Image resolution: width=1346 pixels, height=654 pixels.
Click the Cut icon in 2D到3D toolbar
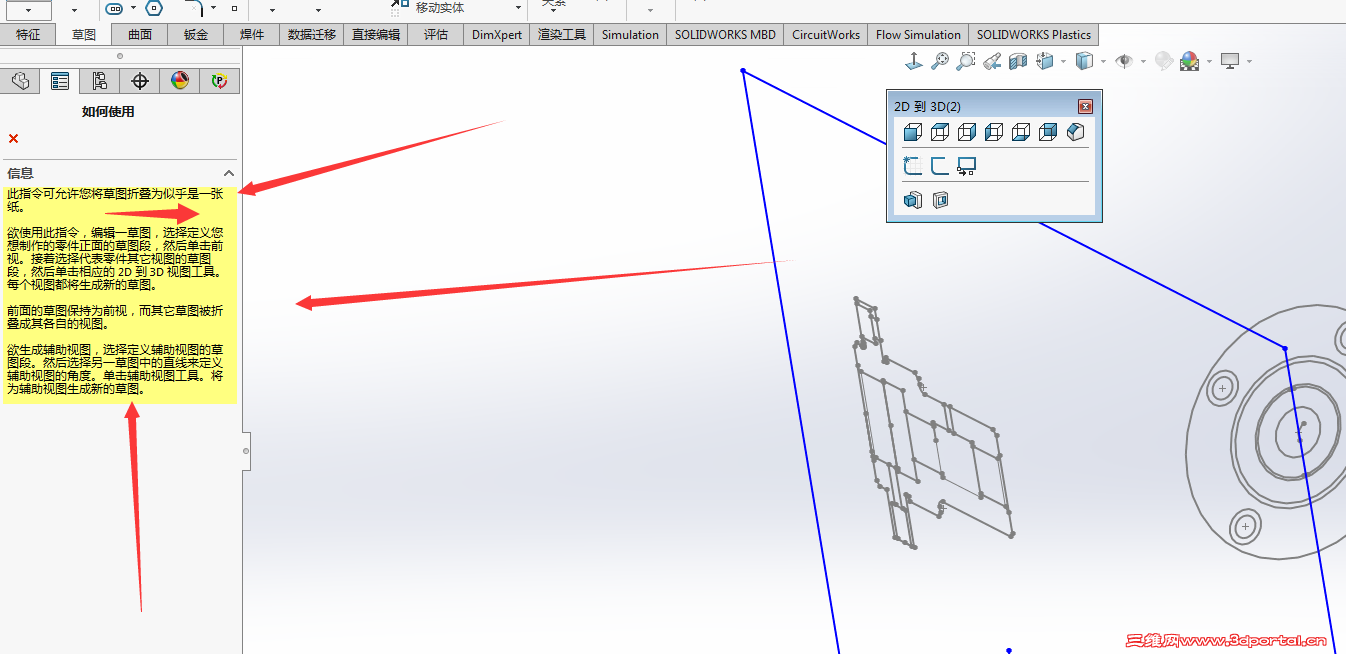pyautogui.click(x=940, y=200)
